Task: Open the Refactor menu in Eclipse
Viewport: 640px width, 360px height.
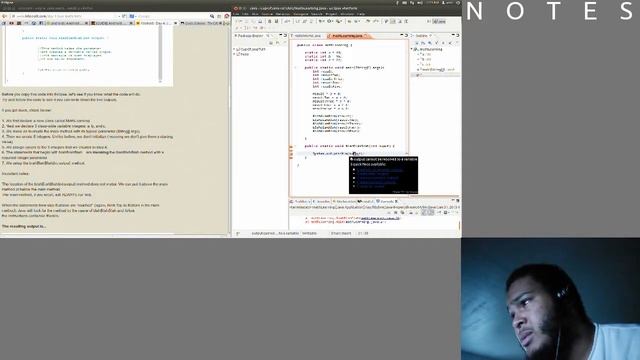Action: point(283,14)
